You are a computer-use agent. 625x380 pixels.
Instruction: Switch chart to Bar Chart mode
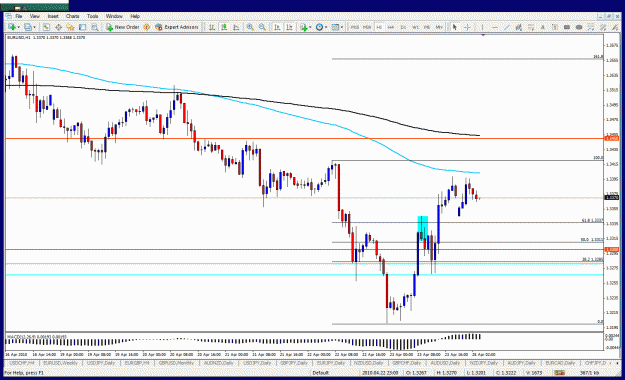[212, 27]
